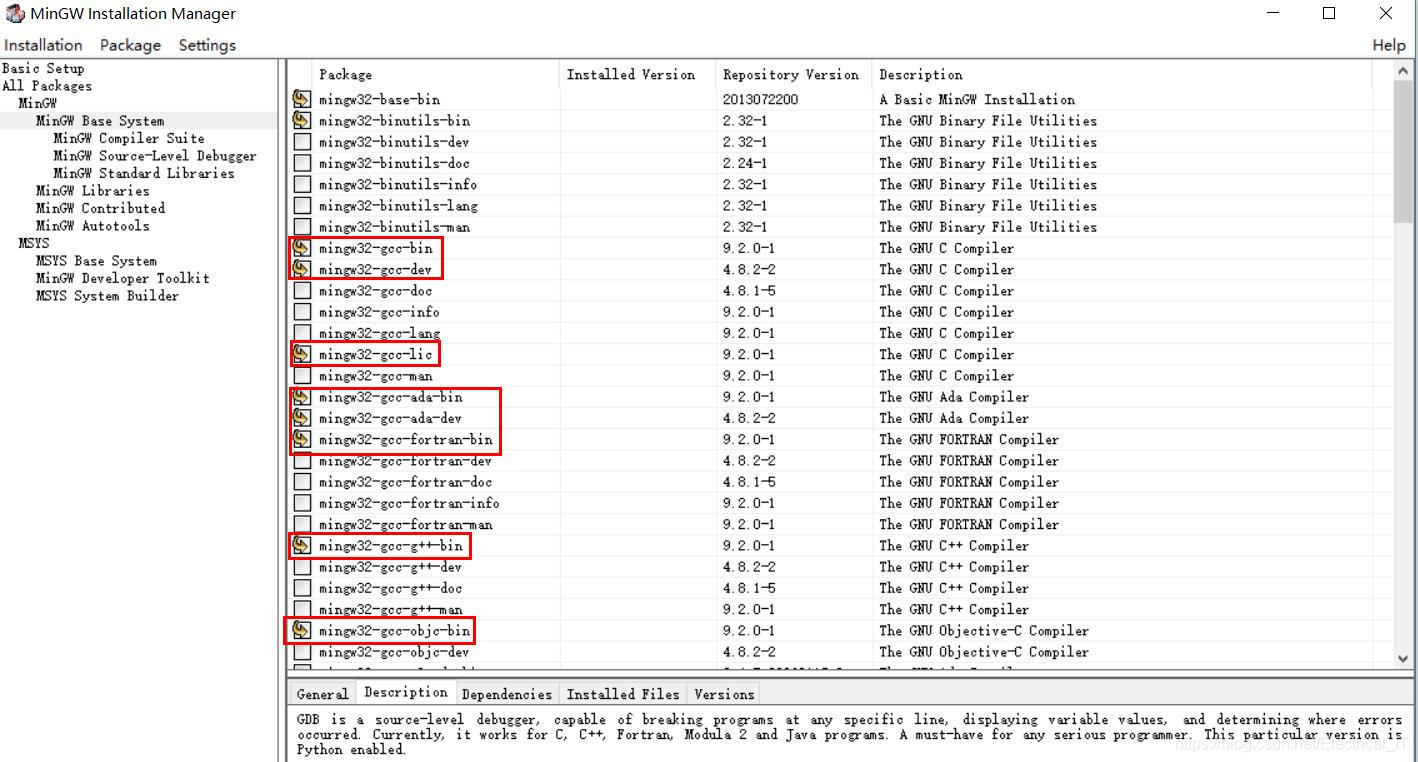
Task: Select the MinGW tree node
Action: (38, 103)
